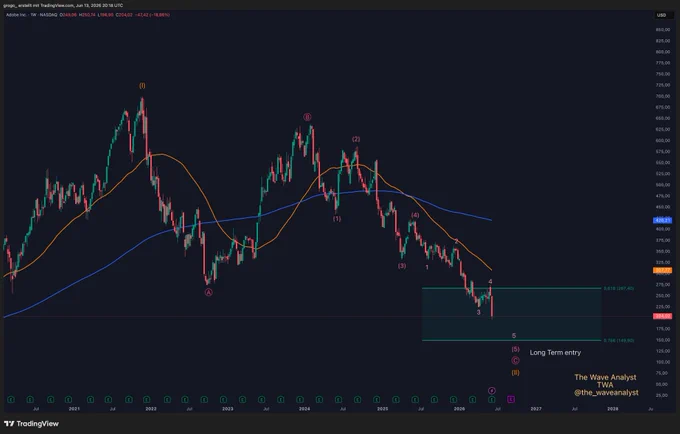This screenshot has width=680, height=434.
Task: Click the 2026 label on time axis
Action: click(459, 408)
